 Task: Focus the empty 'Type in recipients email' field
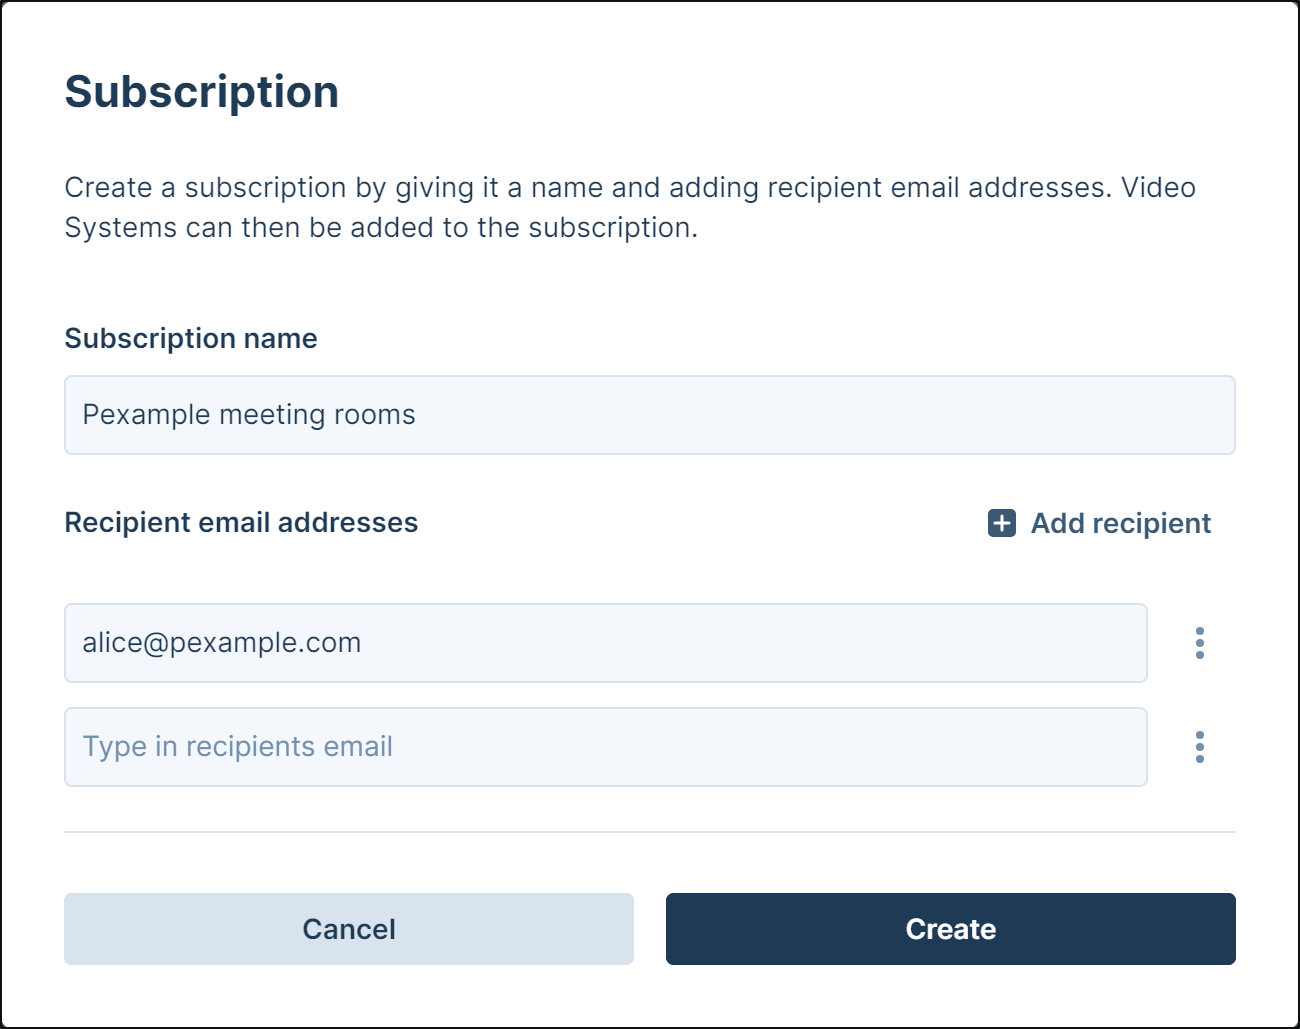(605, 747)
